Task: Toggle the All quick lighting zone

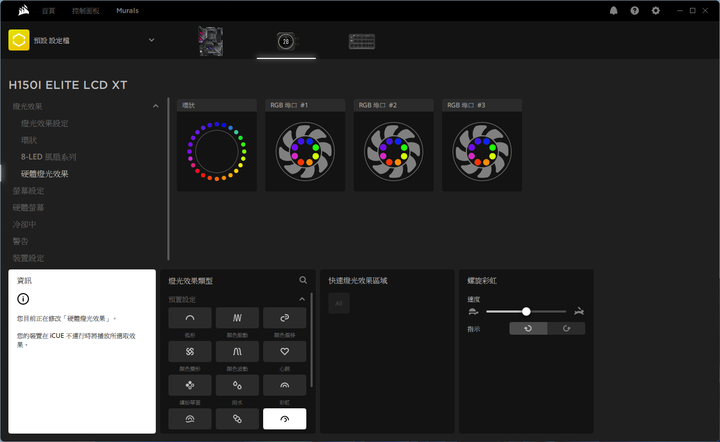Action: [x=339, y=303]
